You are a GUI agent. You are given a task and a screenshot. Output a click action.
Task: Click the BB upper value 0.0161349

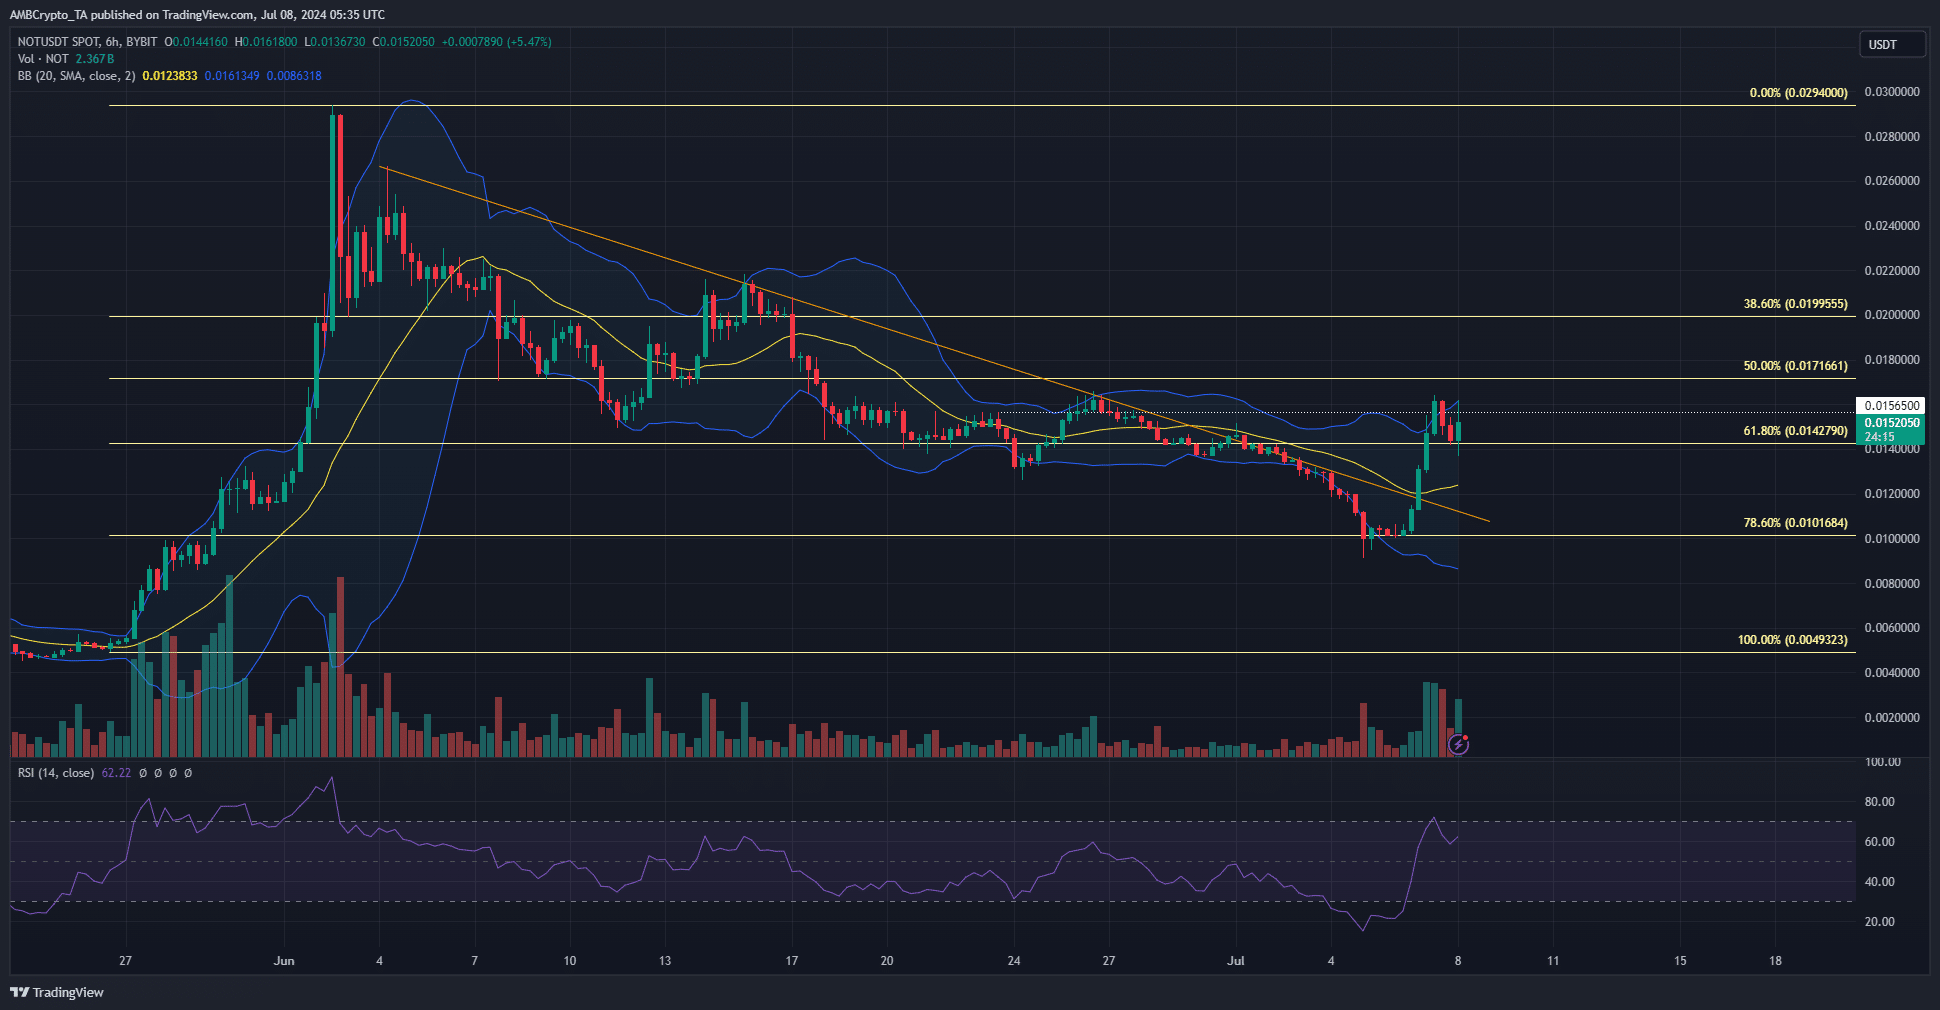click(x=232, y=76)
